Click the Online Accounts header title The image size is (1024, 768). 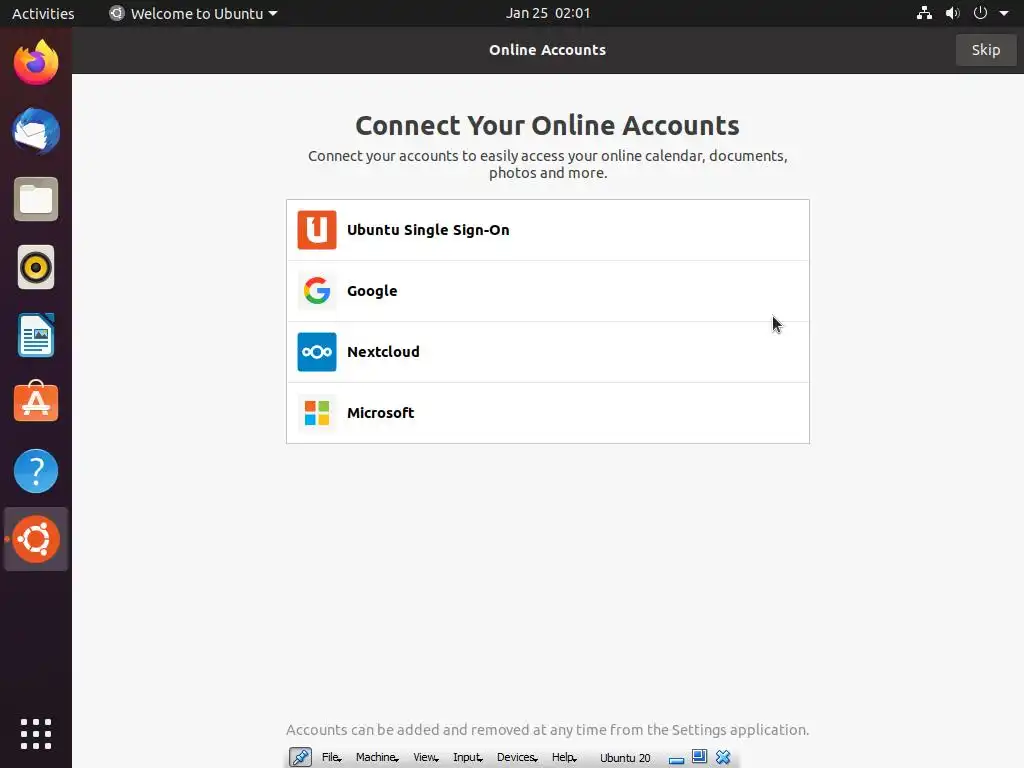click(548, 50)
